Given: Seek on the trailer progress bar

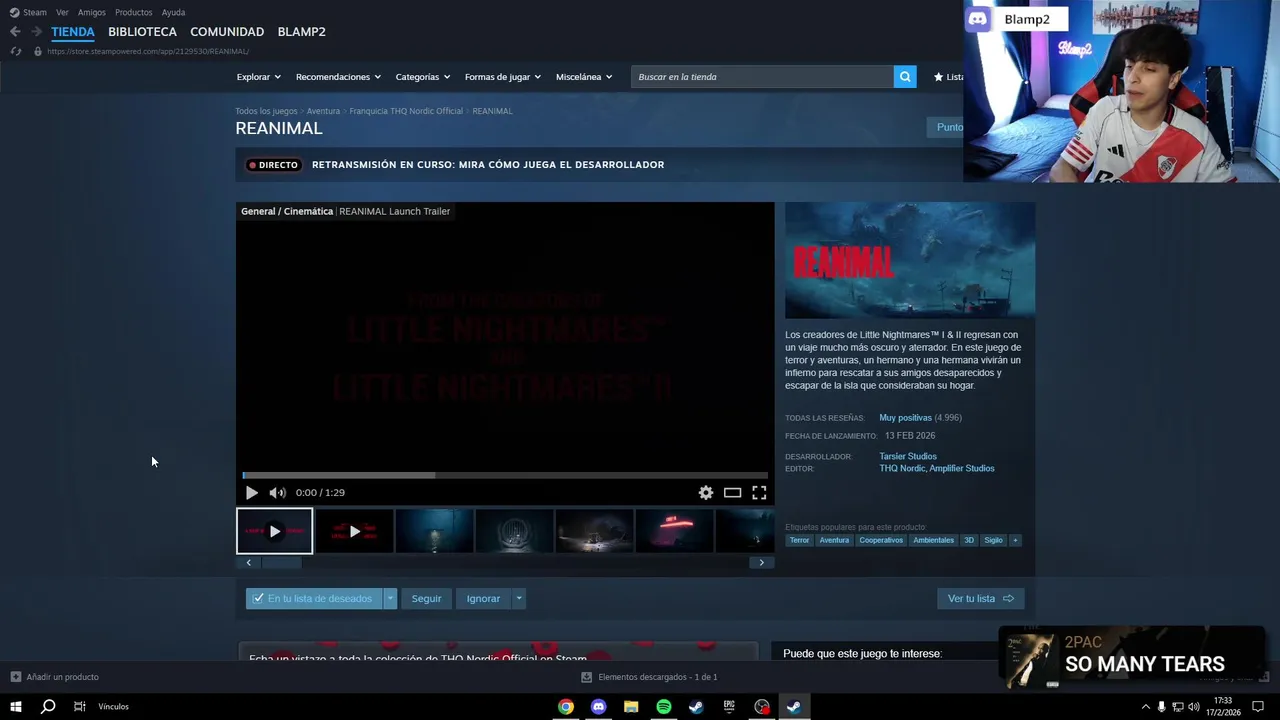Looking at the screenshot, I should 505,475.
